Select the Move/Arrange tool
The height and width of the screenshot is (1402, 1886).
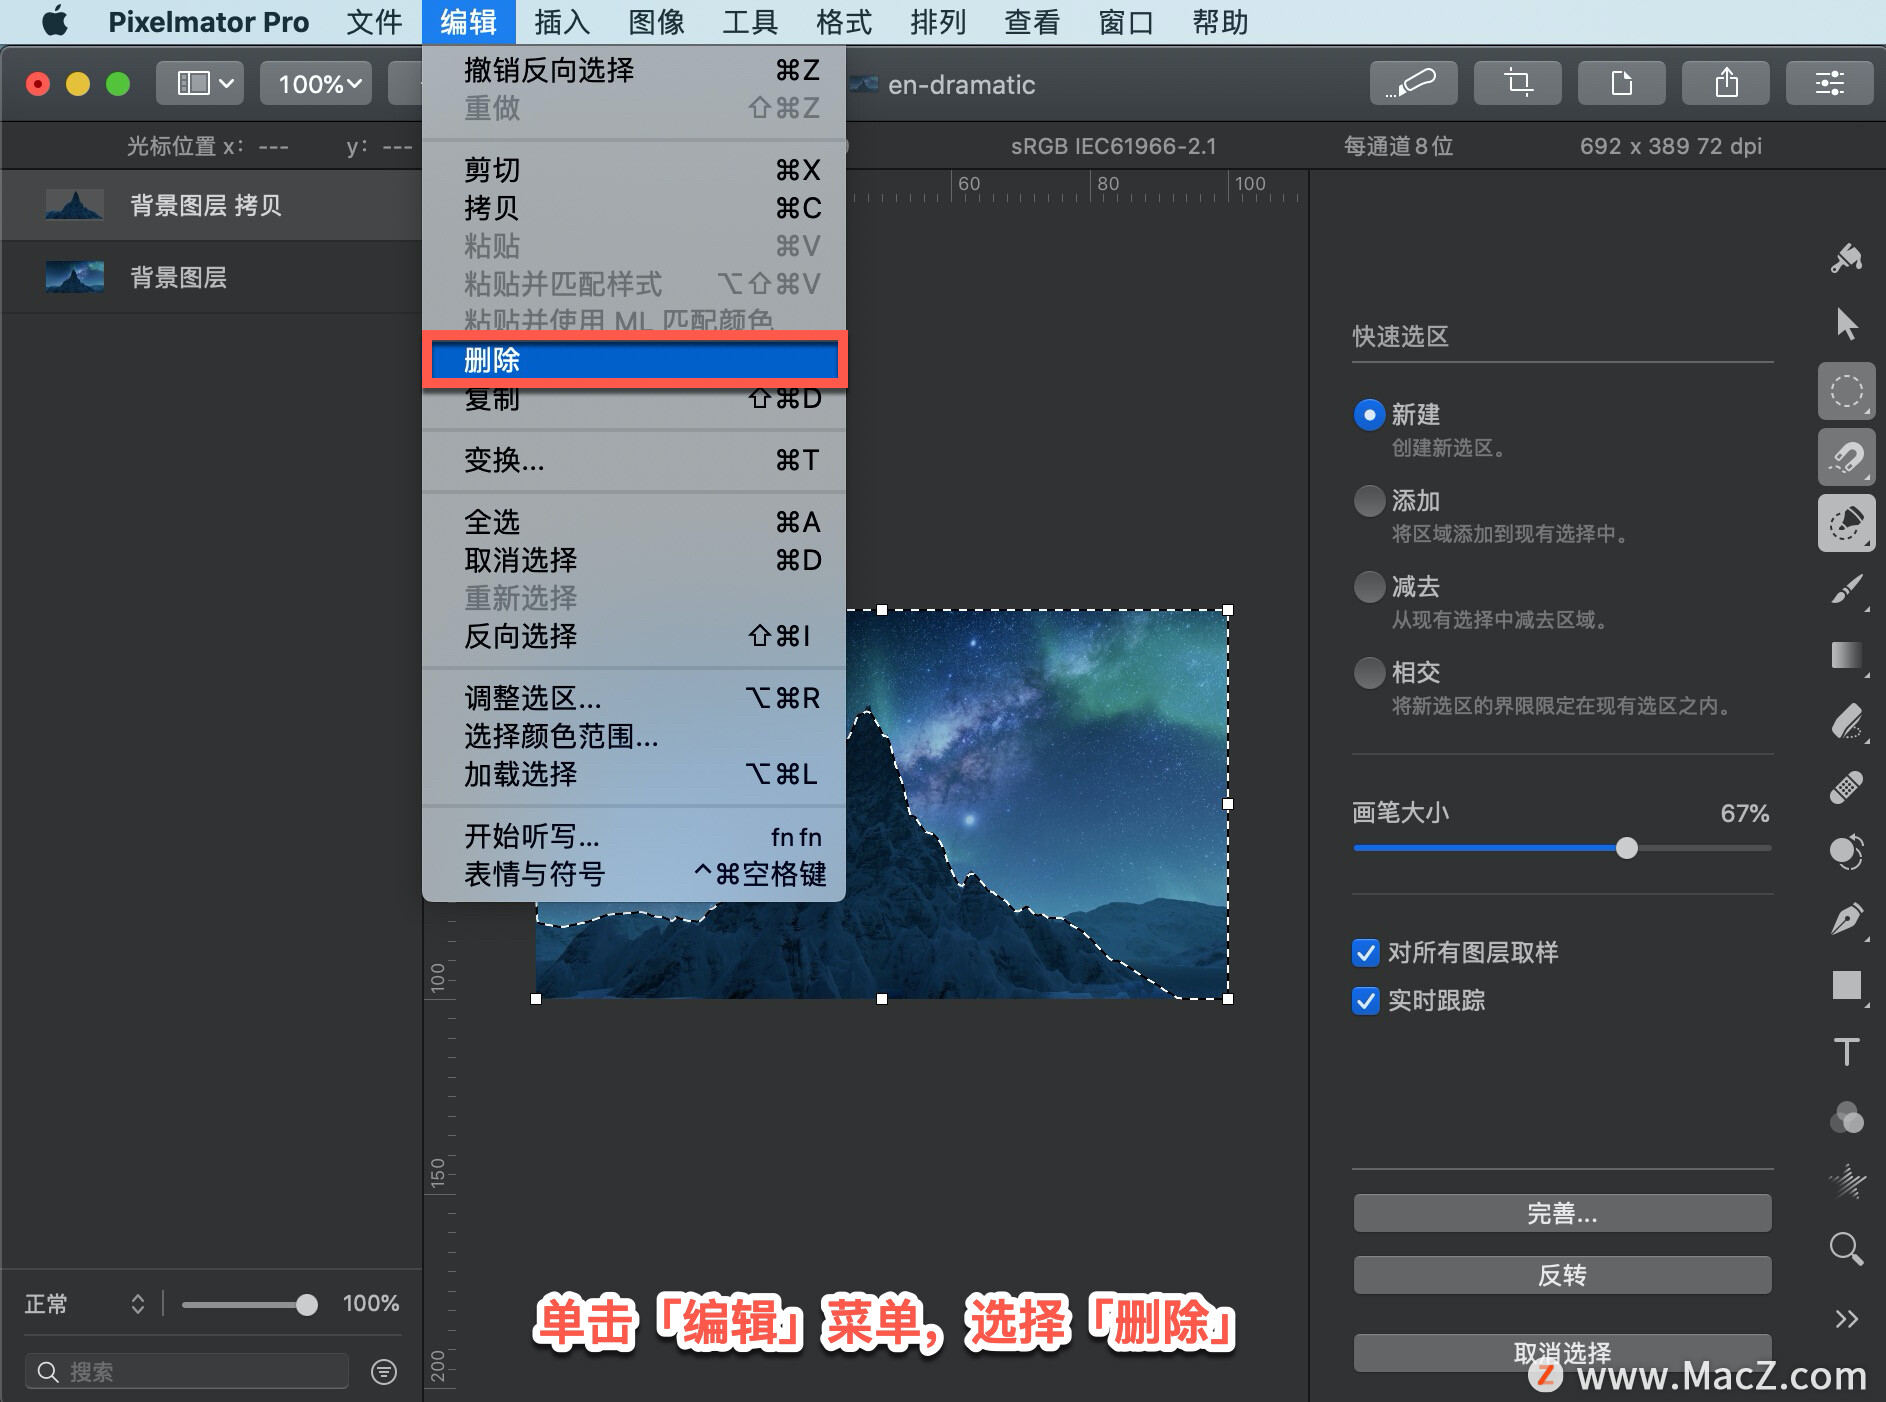[1848, 324]
